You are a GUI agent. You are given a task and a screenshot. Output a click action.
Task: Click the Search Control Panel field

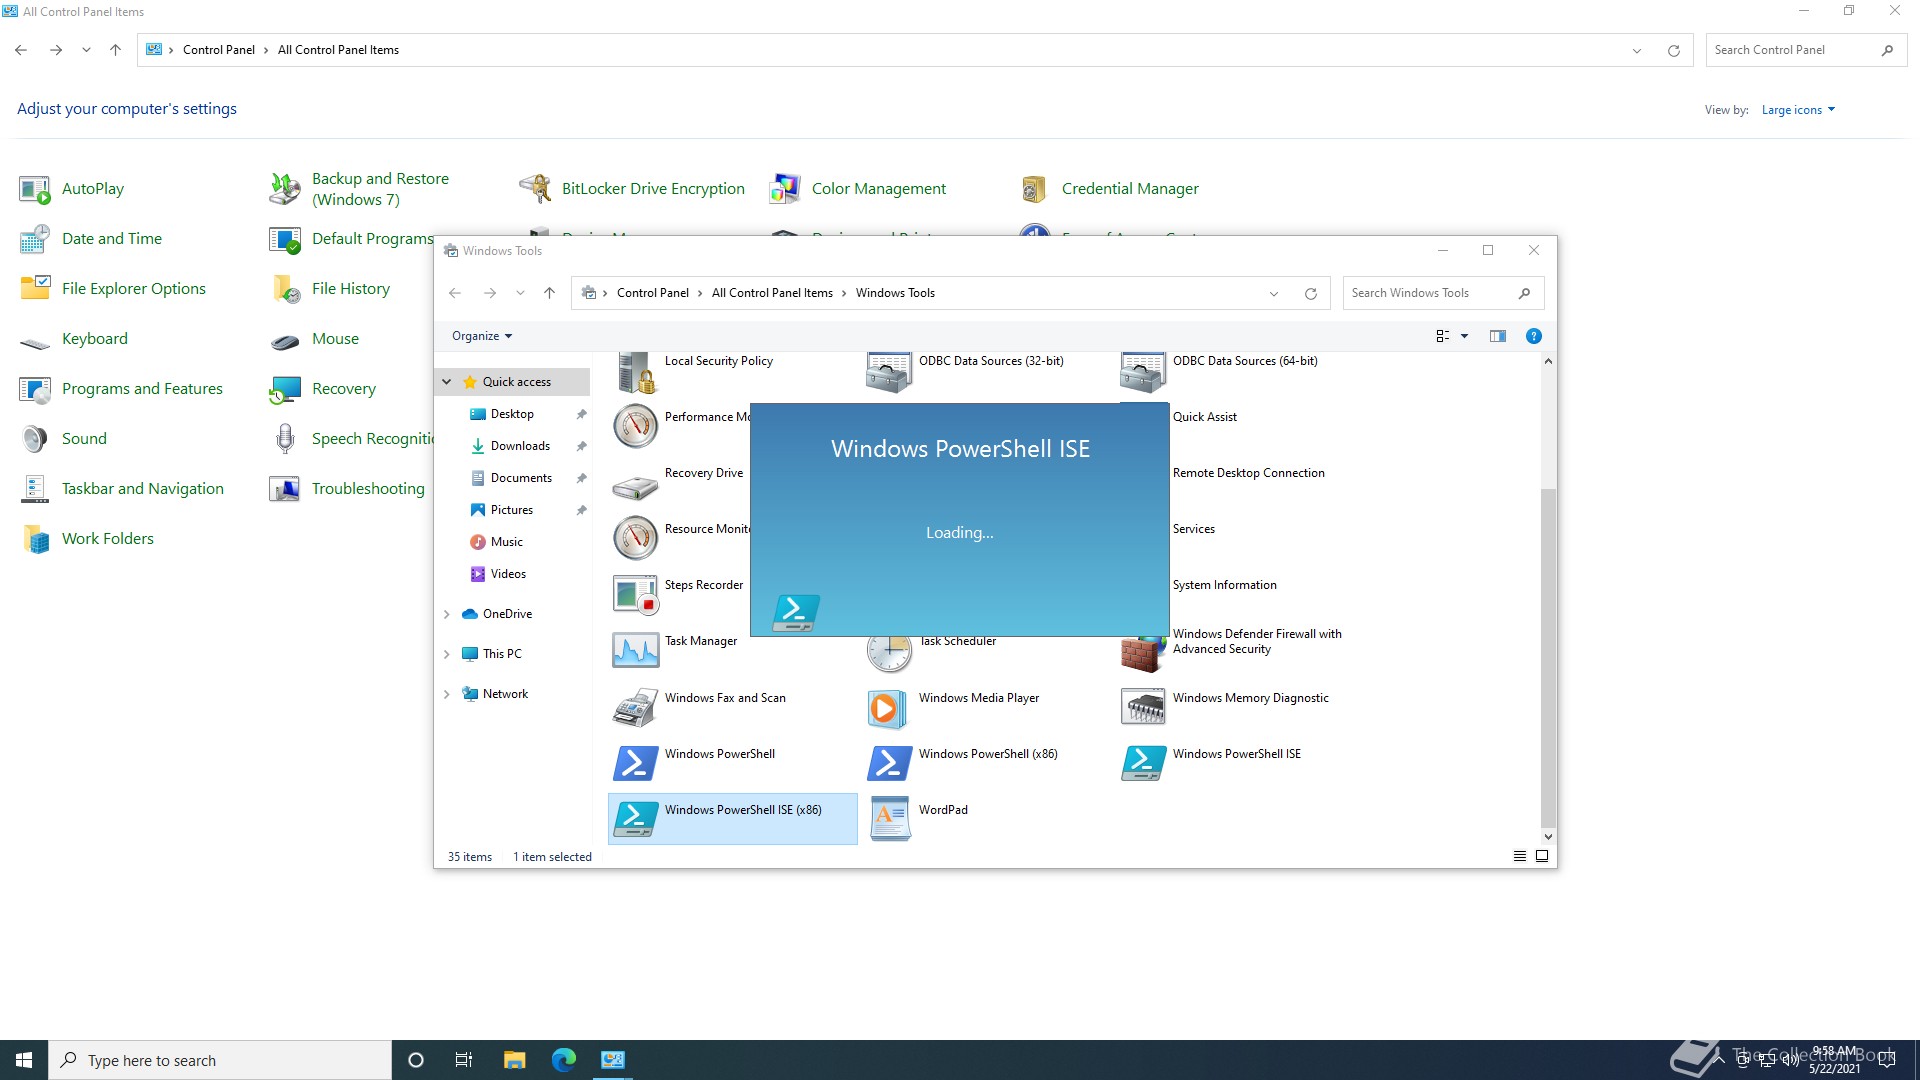click(x=1806, y=50)
